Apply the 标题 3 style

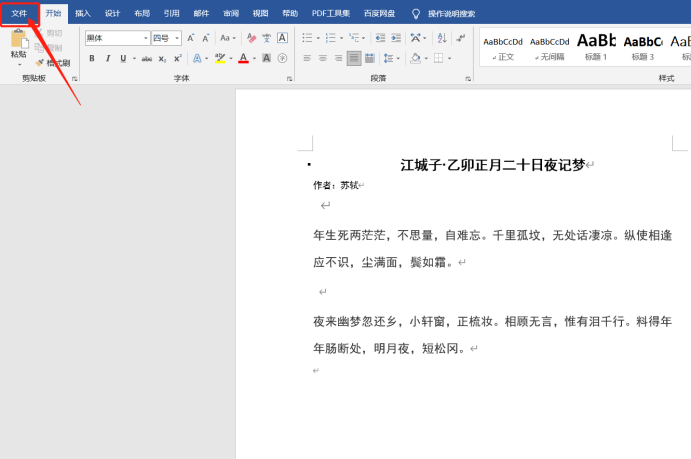pyautogui.click(x=643, y=48)
